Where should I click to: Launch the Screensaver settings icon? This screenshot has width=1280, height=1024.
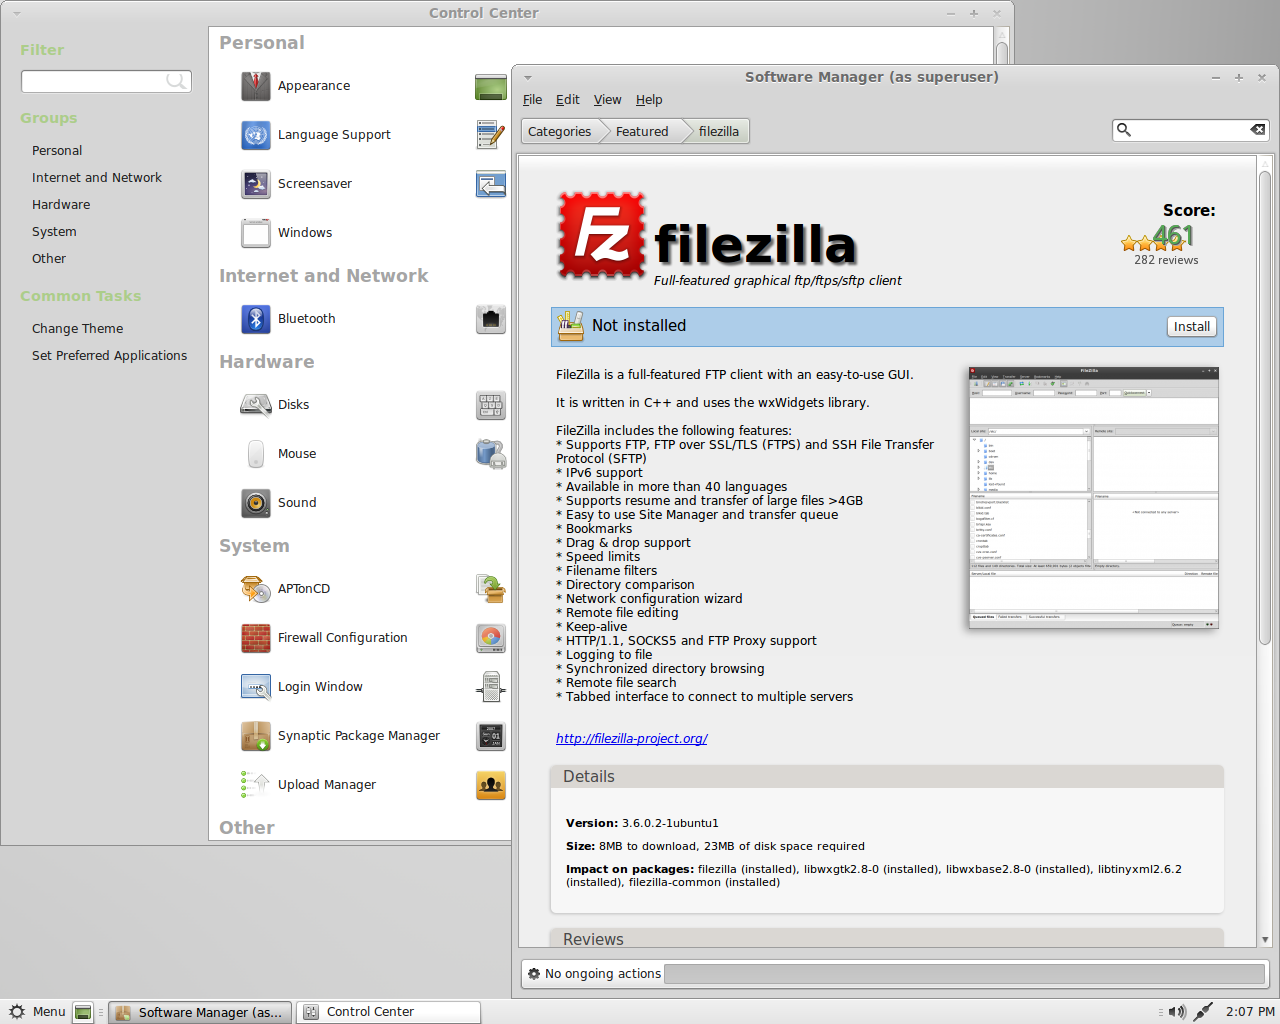tap(256, 184)
